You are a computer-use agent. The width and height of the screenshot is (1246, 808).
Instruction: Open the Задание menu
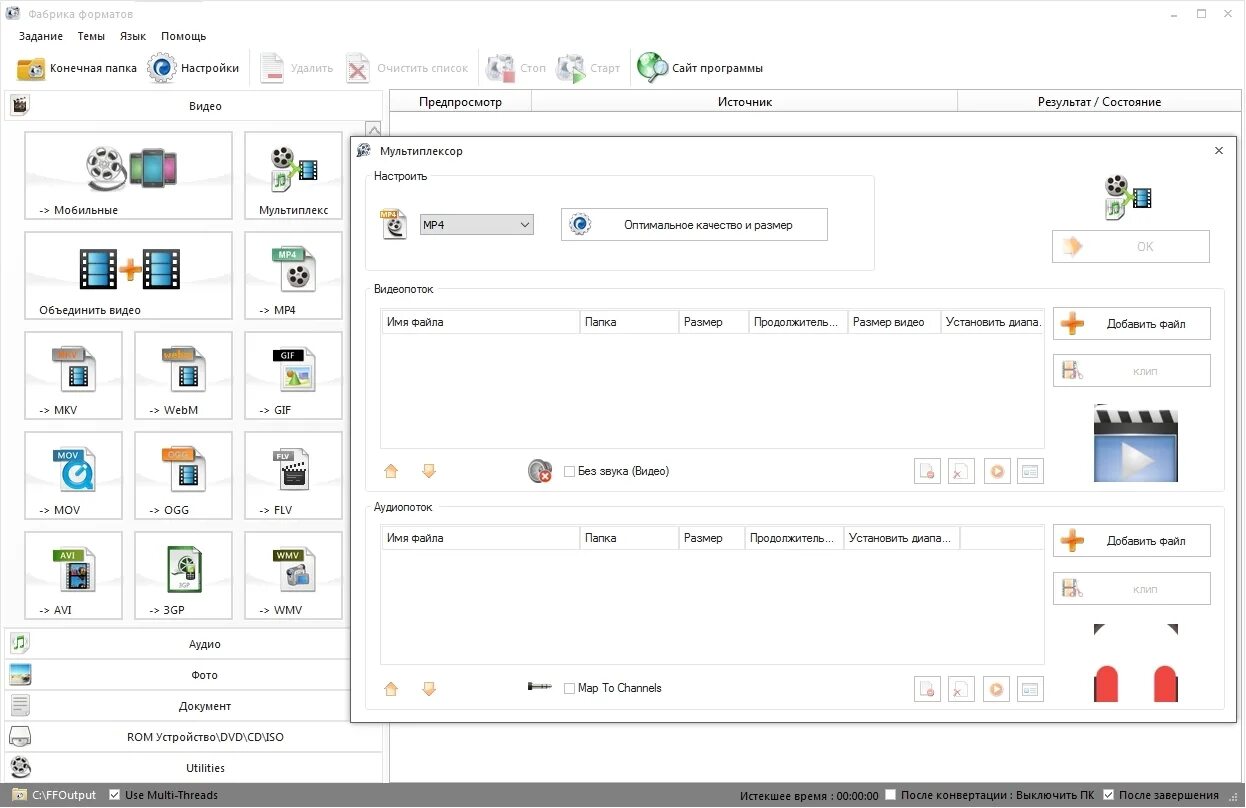point(41,36)
